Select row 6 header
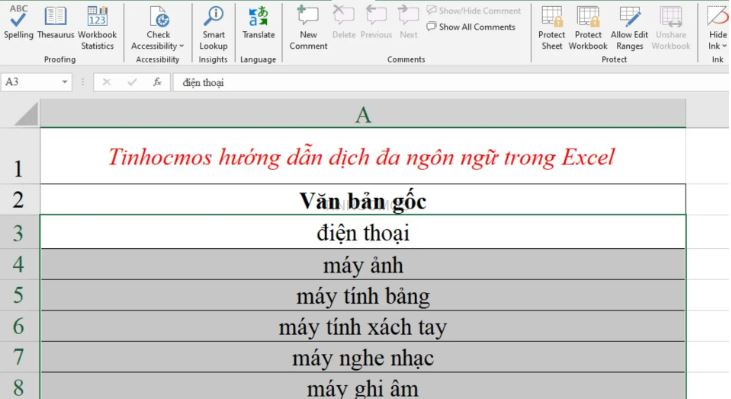Screen dimensions: 731x399 (19, 326)
